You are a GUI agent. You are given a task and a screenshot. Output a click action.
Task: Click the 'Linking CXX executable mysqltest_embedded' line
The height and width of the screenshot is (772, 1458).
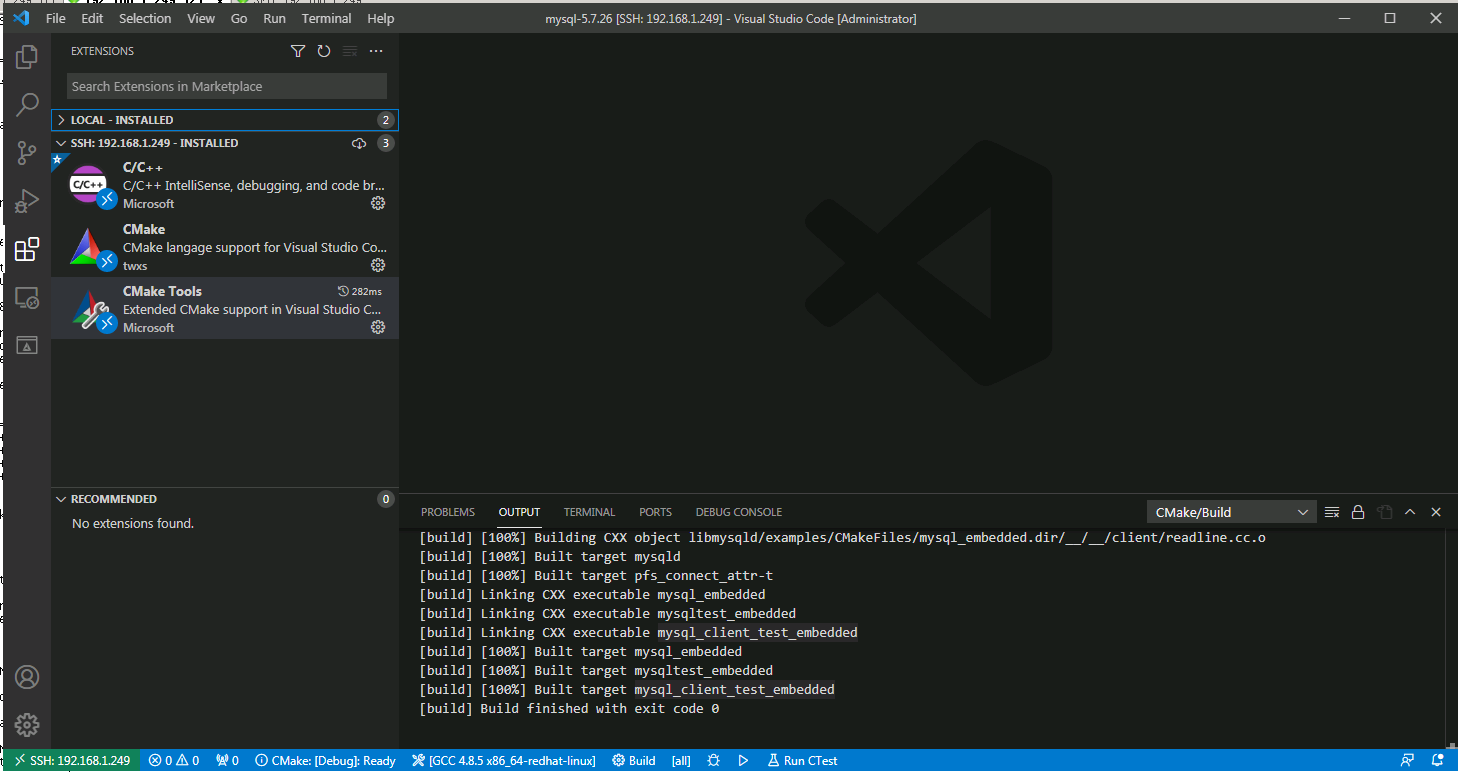click(608, 613)
